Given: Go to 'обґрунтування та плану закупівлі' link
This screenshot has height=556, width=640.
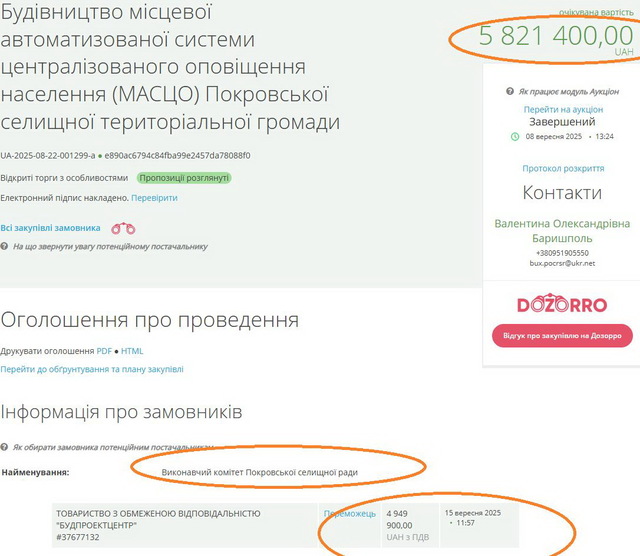Looking at the screenshot, I should point(92,369).
